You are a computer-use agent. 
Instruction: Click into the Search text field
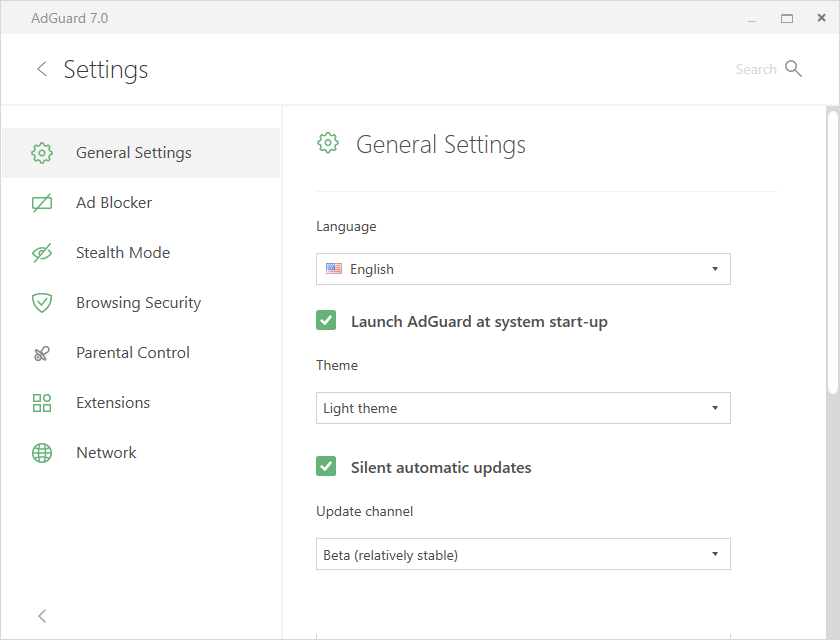pyautogui.click(x=754, y=69)
